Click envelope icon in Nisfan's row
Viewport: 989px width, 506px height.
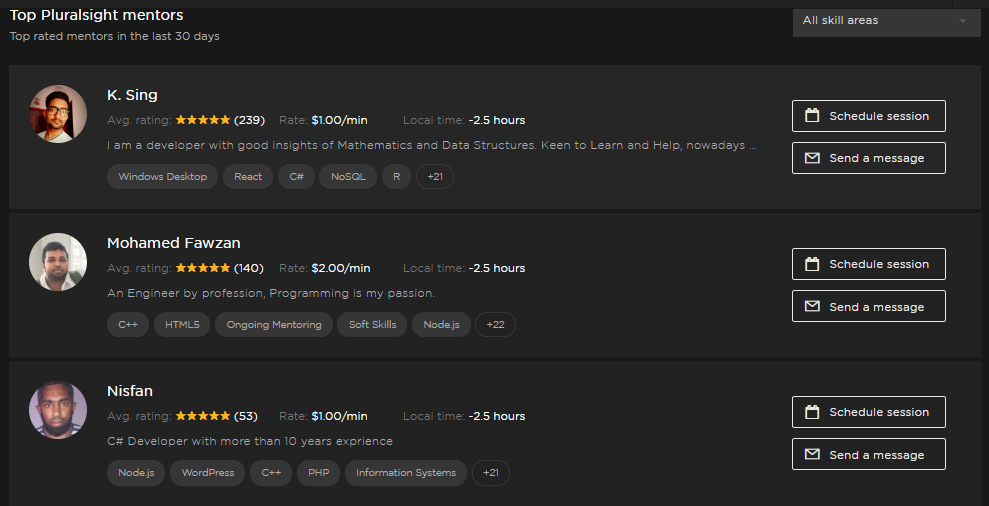coord(812,454)
